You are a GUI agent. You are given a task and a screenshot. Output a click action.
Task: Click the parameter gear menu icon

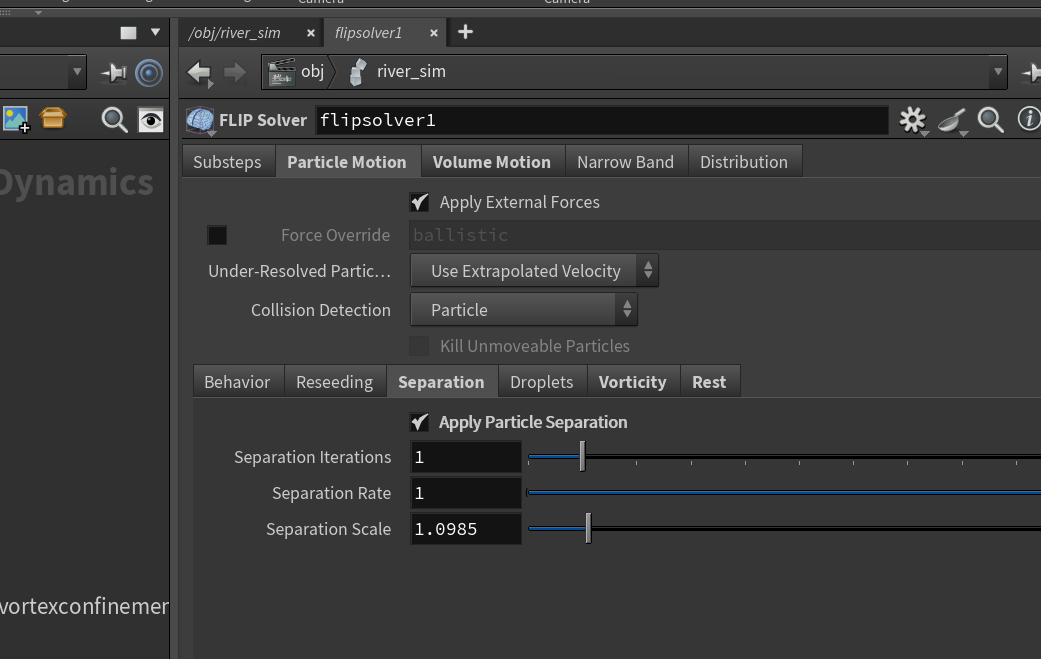pos(912,120)
